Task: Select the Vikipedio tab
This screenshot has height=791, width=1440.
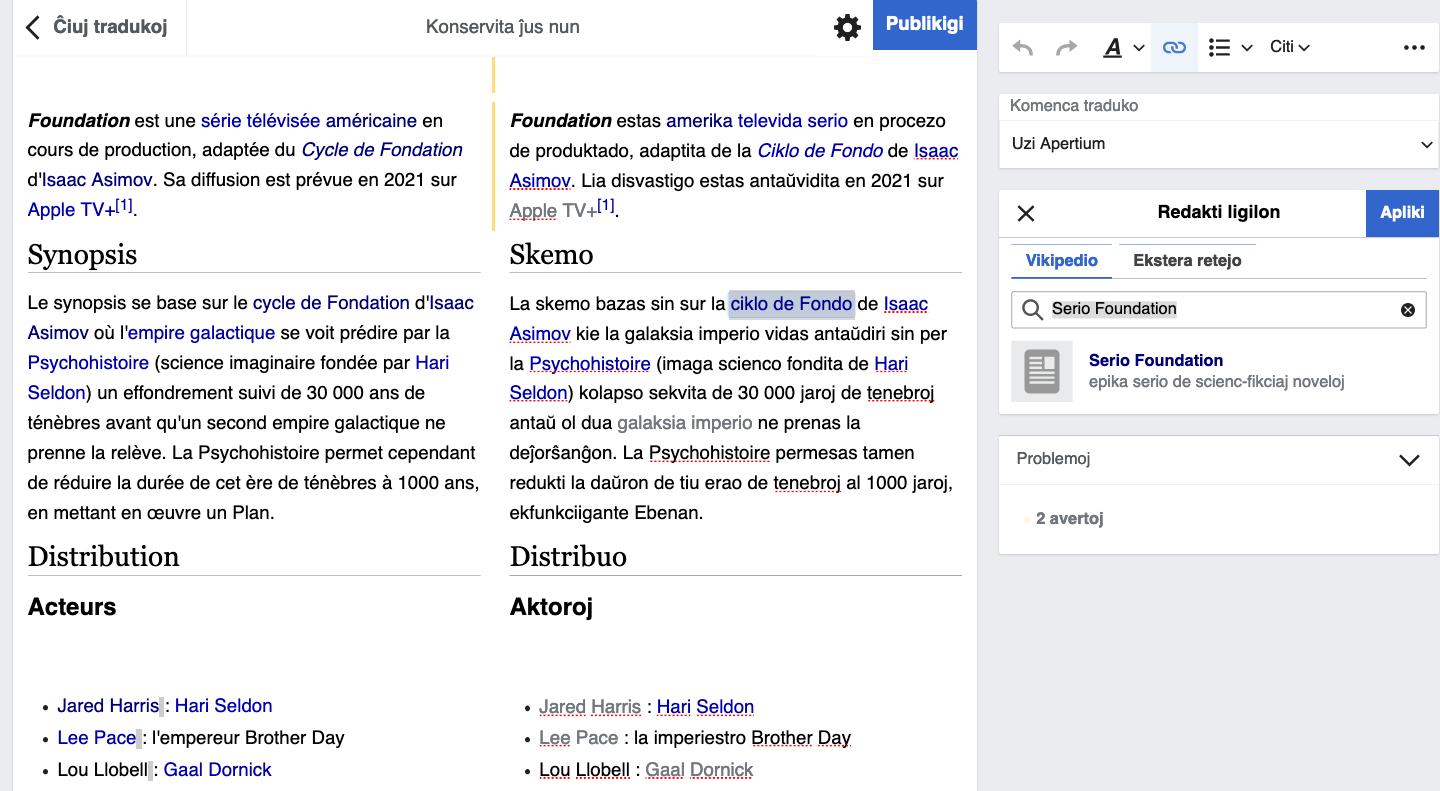Action: 1061,261
